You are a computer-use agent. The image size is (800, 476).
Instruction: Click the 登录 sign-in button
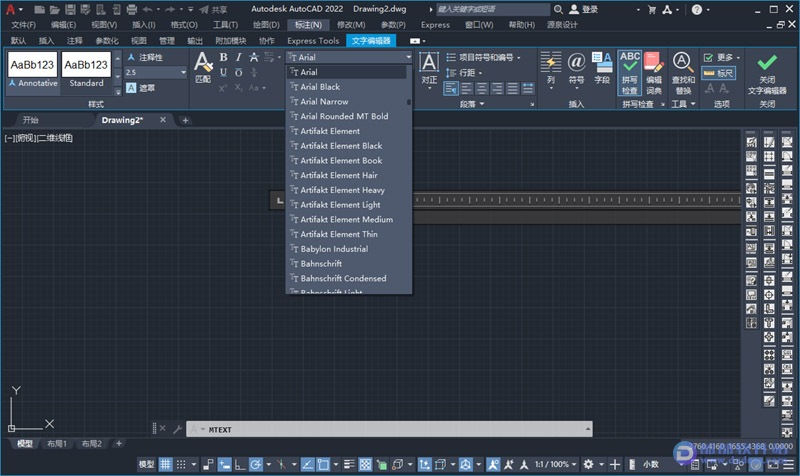click(583, 9)
